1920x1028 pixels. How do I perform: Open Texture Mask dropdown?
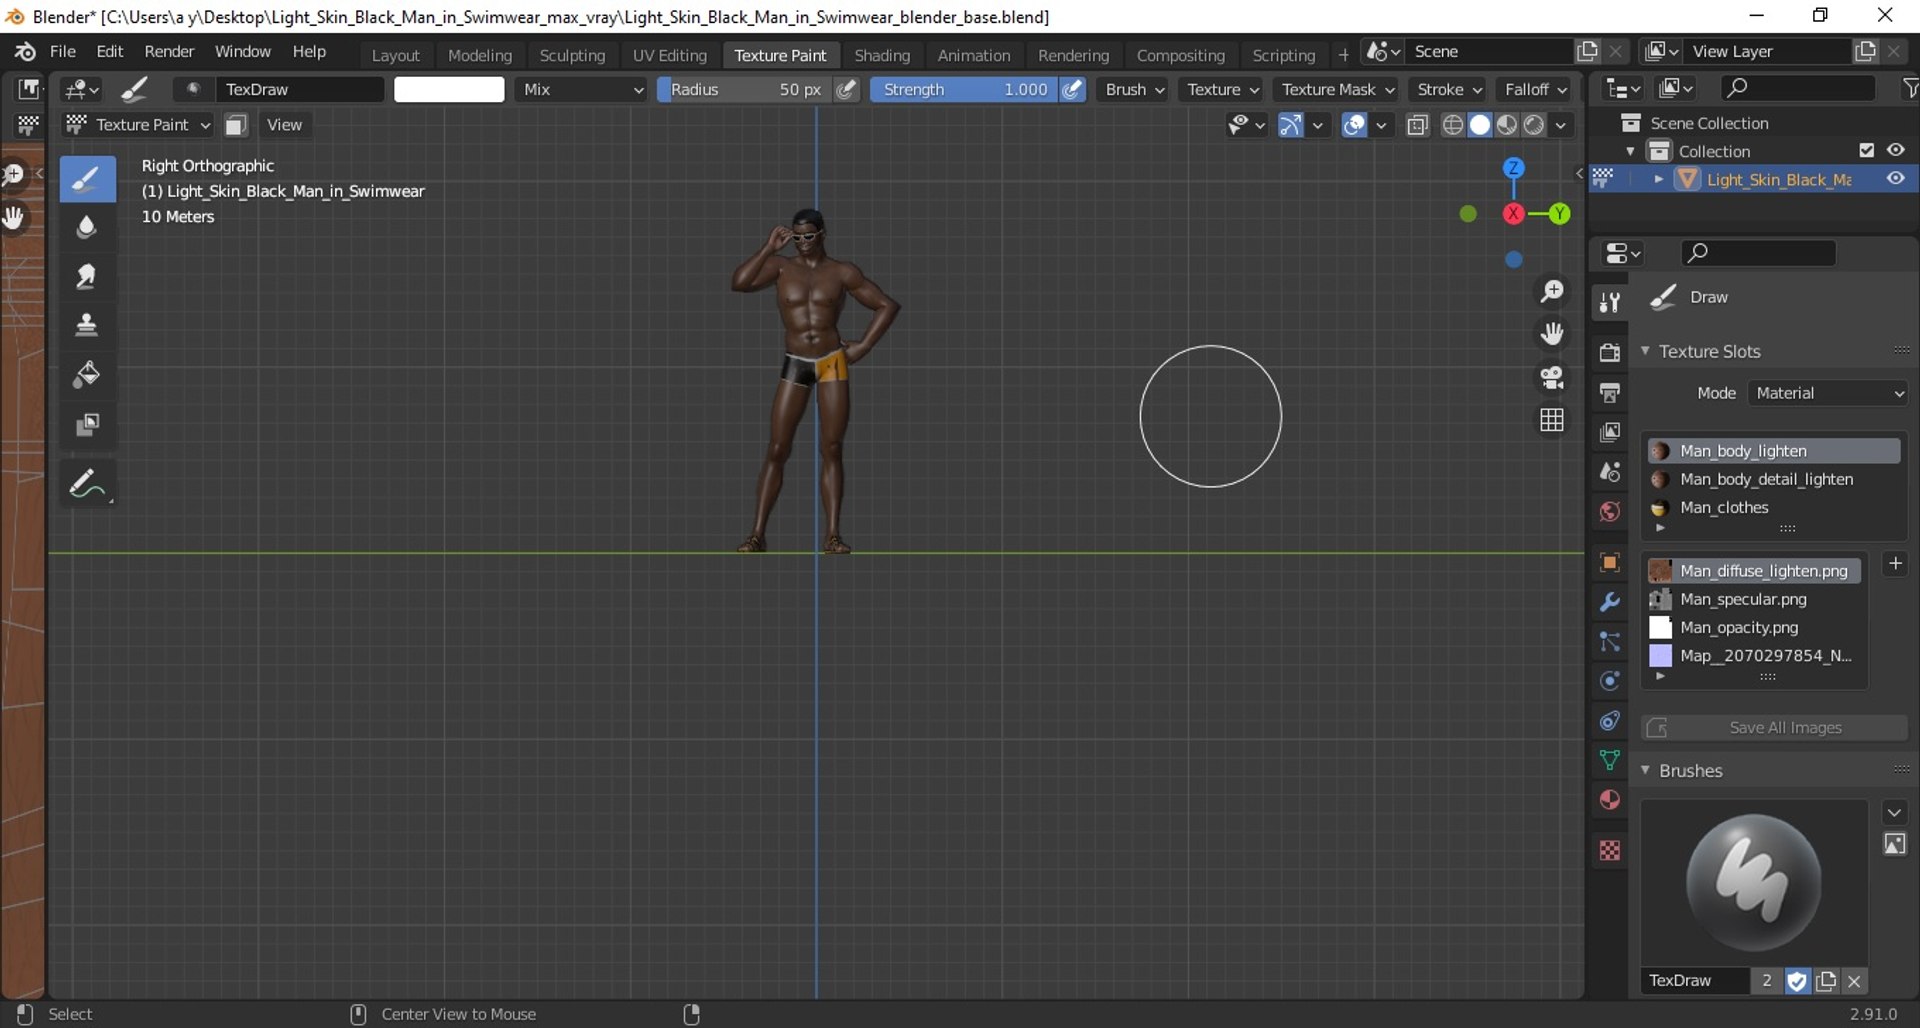pos(1337,90)
